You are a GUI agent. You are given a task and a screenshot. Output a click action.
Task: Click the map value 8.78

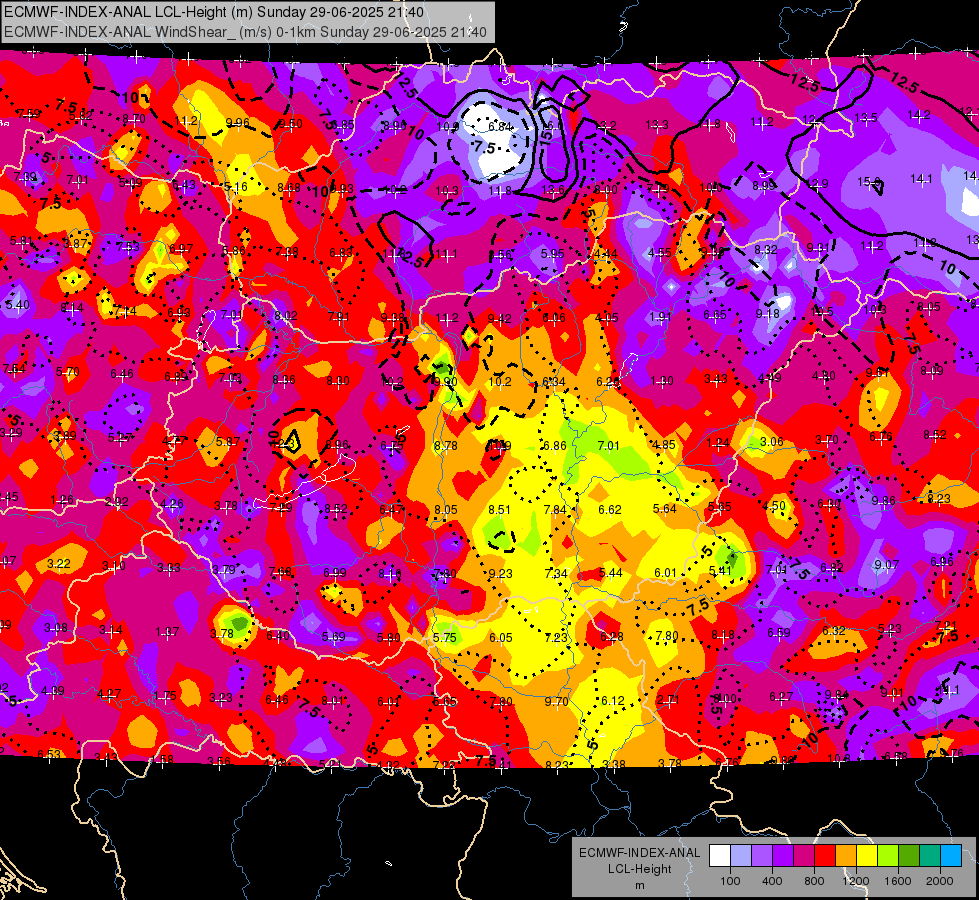(x=446, y=445)
